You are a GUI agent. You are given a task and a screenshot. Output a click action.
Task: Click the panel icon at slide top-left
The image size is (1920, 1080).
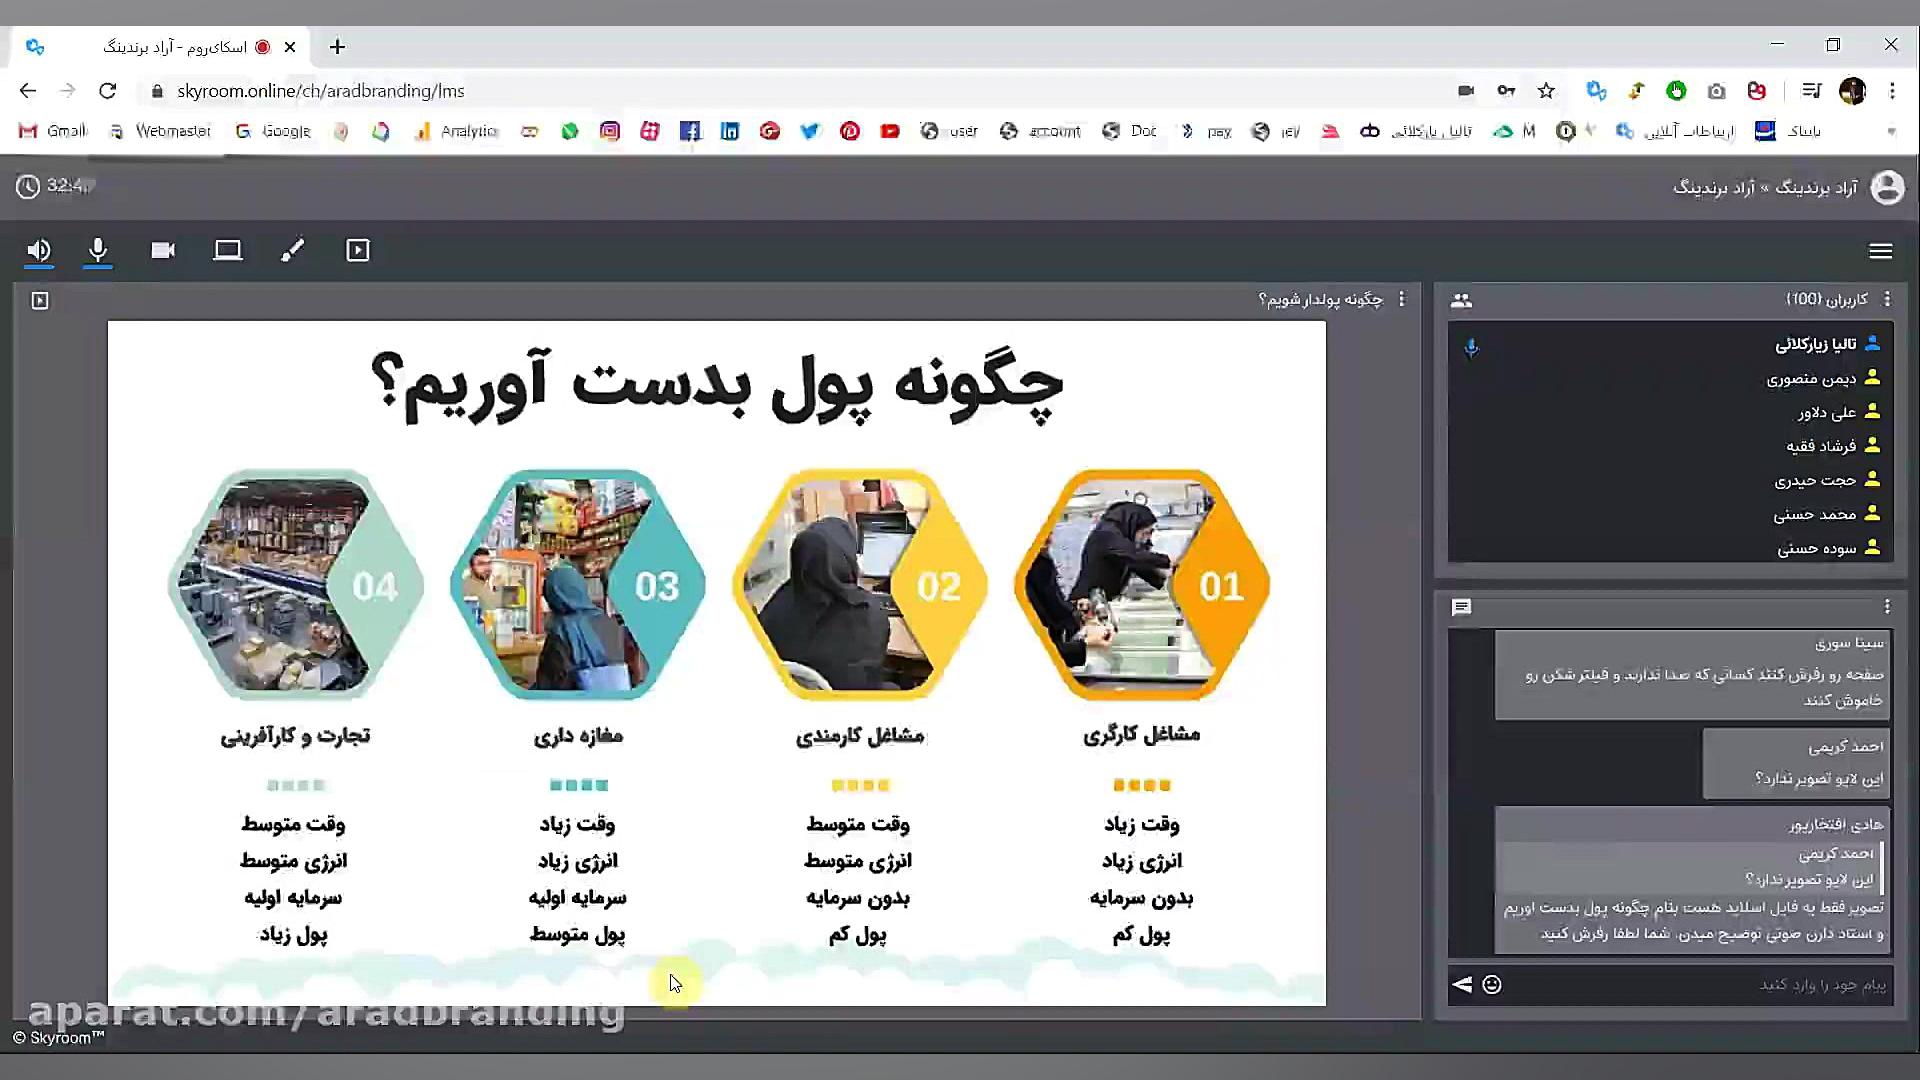40,300
